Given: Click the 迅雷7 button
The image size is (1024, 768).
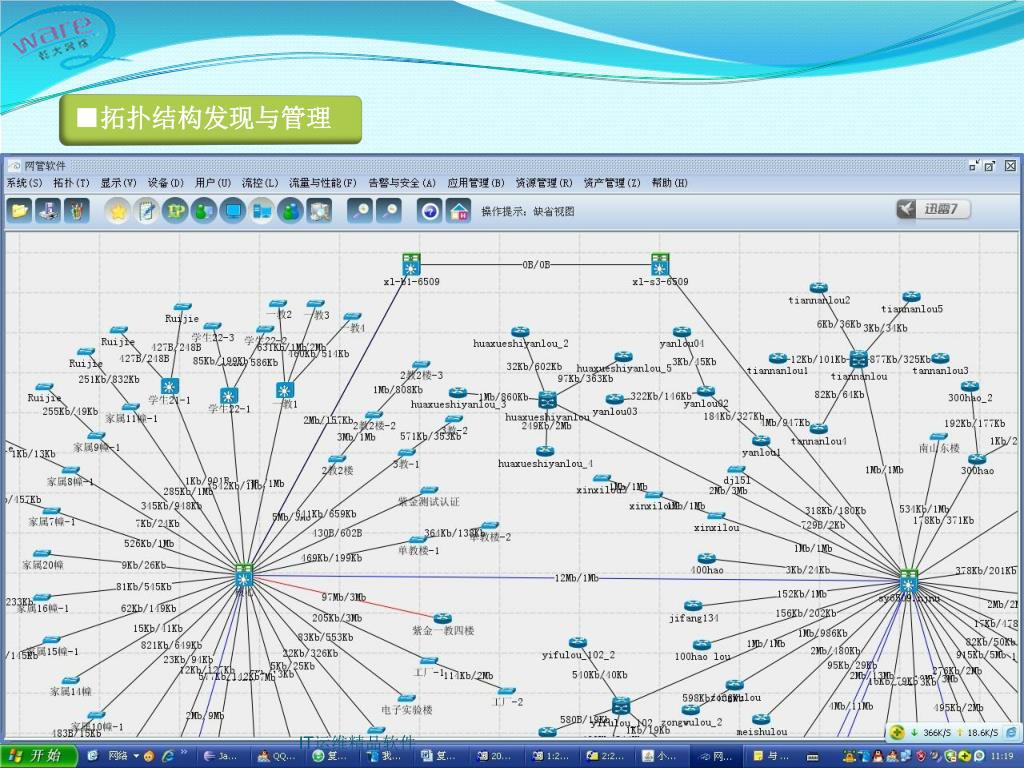Looking at the screenshot, I should point(933,209).
